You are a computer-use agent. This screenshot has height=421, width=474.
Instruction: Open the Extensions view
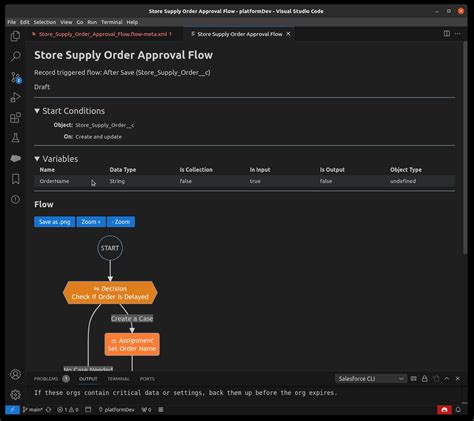[x=15, y=118]
